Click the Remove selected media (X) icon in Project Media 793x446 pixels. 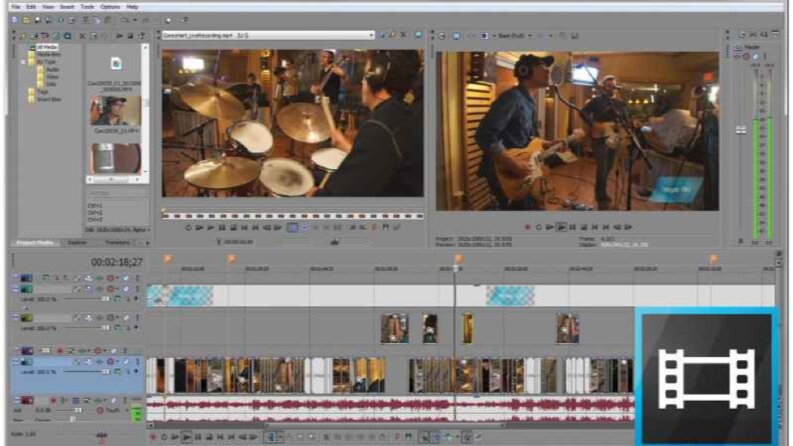tap(82, 36)
